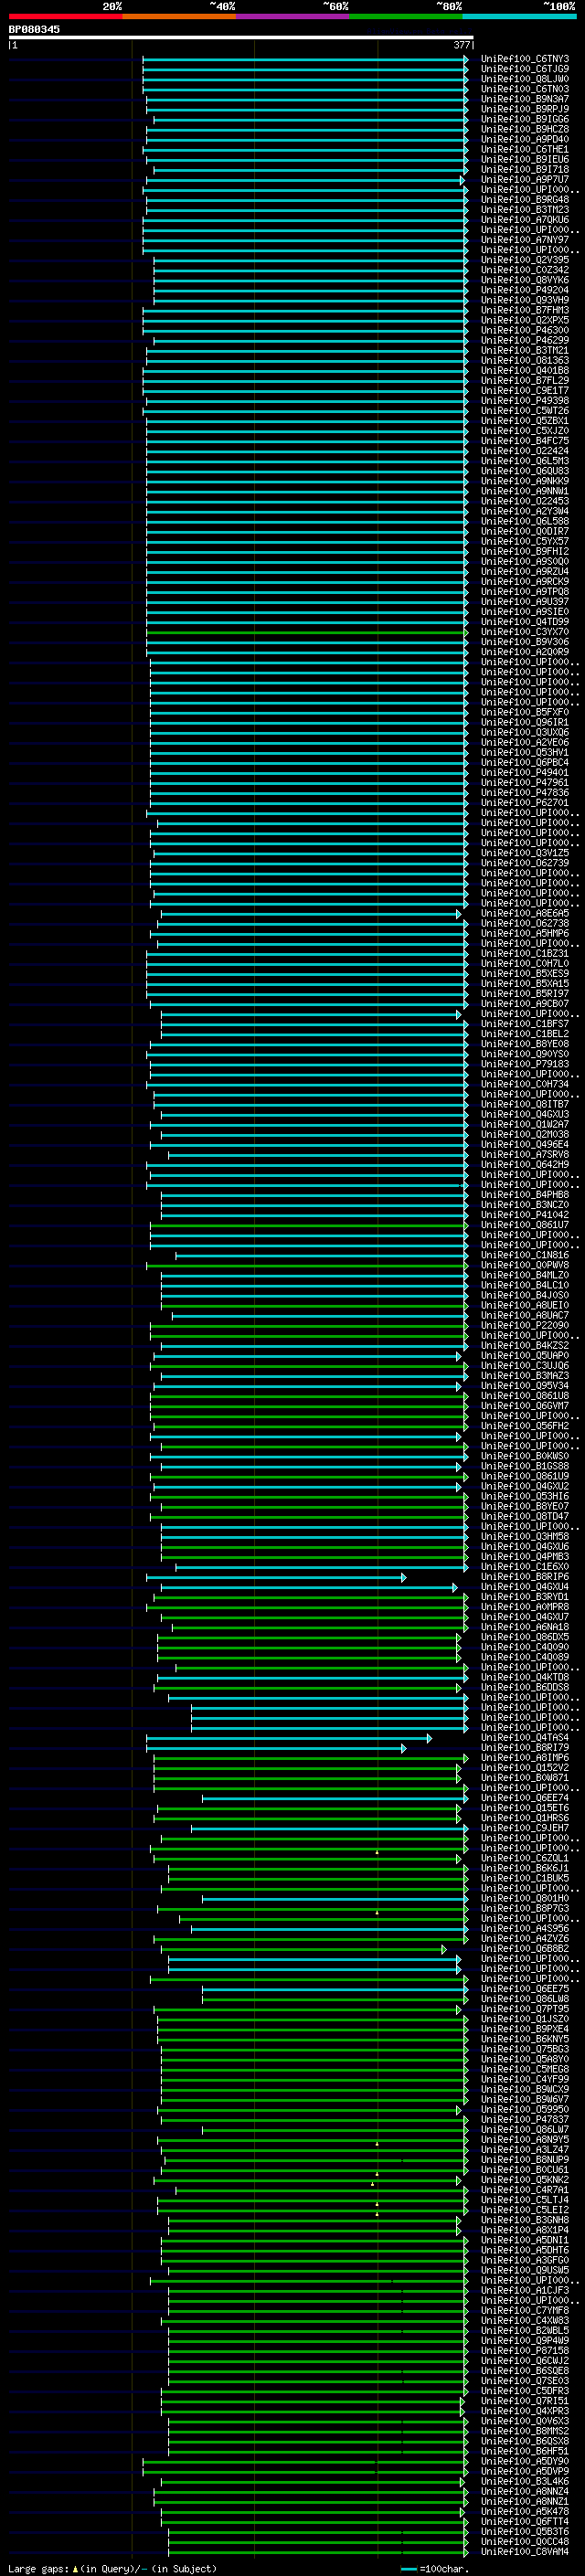Select the UniRef100_P62701 label
585x2576 pixels.
[525, 803]
